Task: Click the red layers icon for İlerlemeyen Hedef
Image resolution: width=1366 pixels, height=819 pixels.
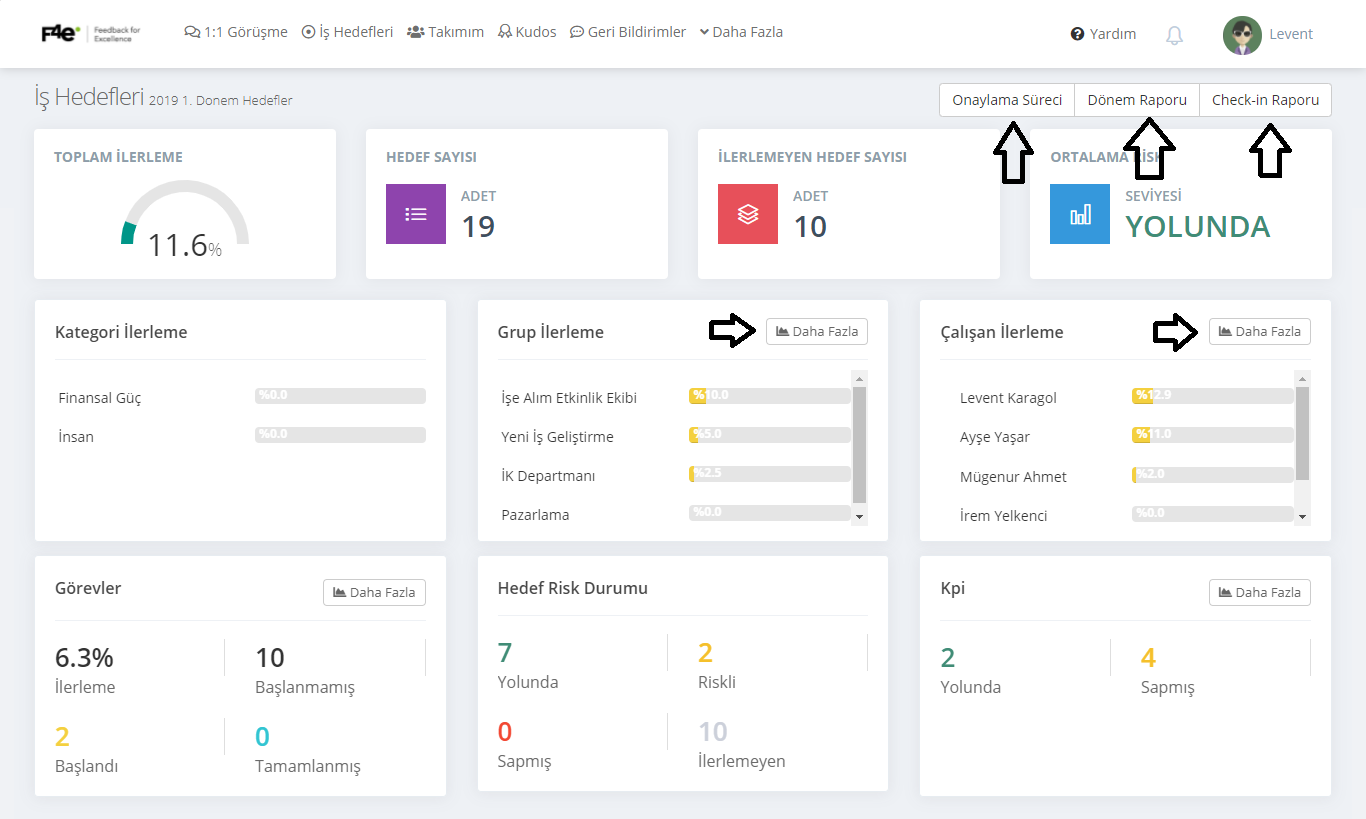Action: coord(748,214)
